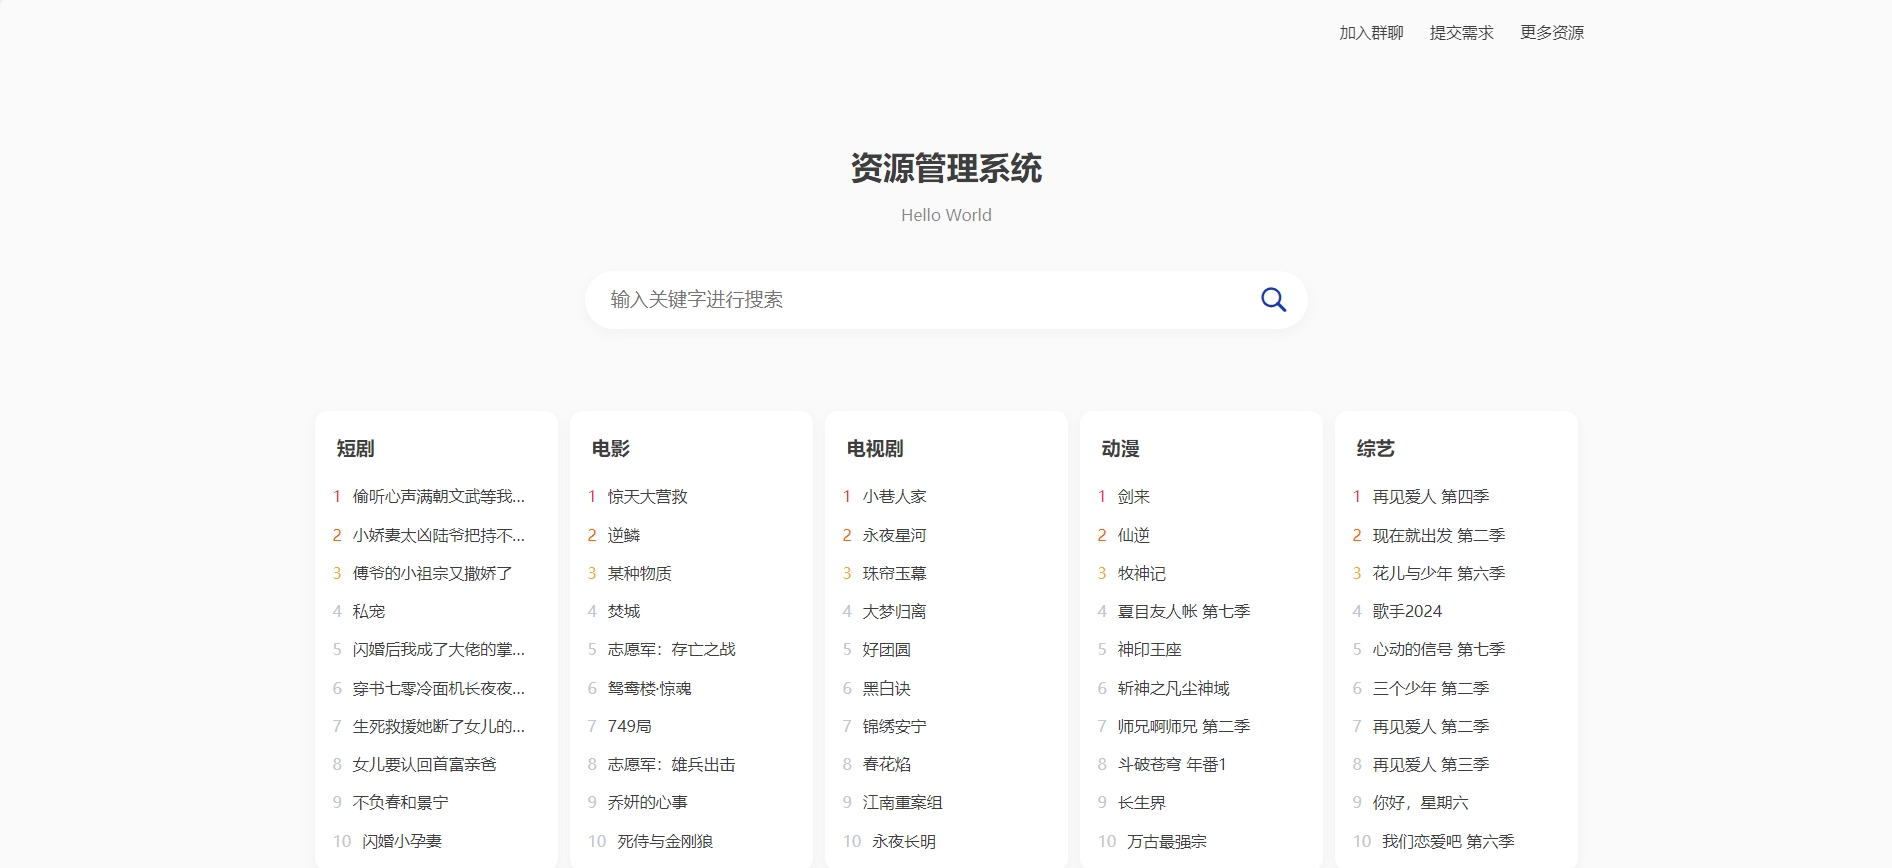
Task: Click 牧神记 in the anime list
Action: [x=1141, y=573]
